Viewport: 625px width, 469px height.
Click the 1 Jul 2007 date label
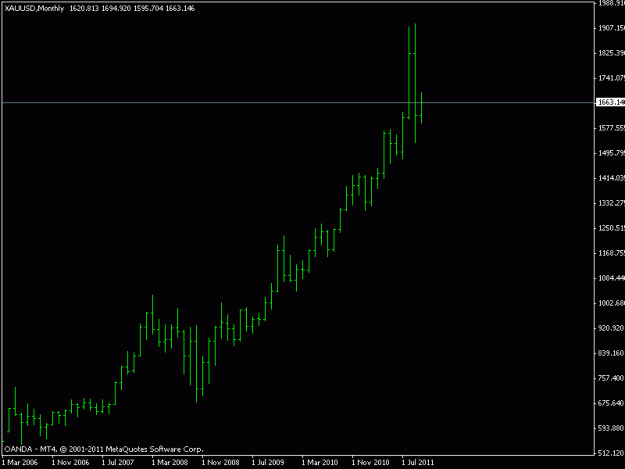pos(118,462)
